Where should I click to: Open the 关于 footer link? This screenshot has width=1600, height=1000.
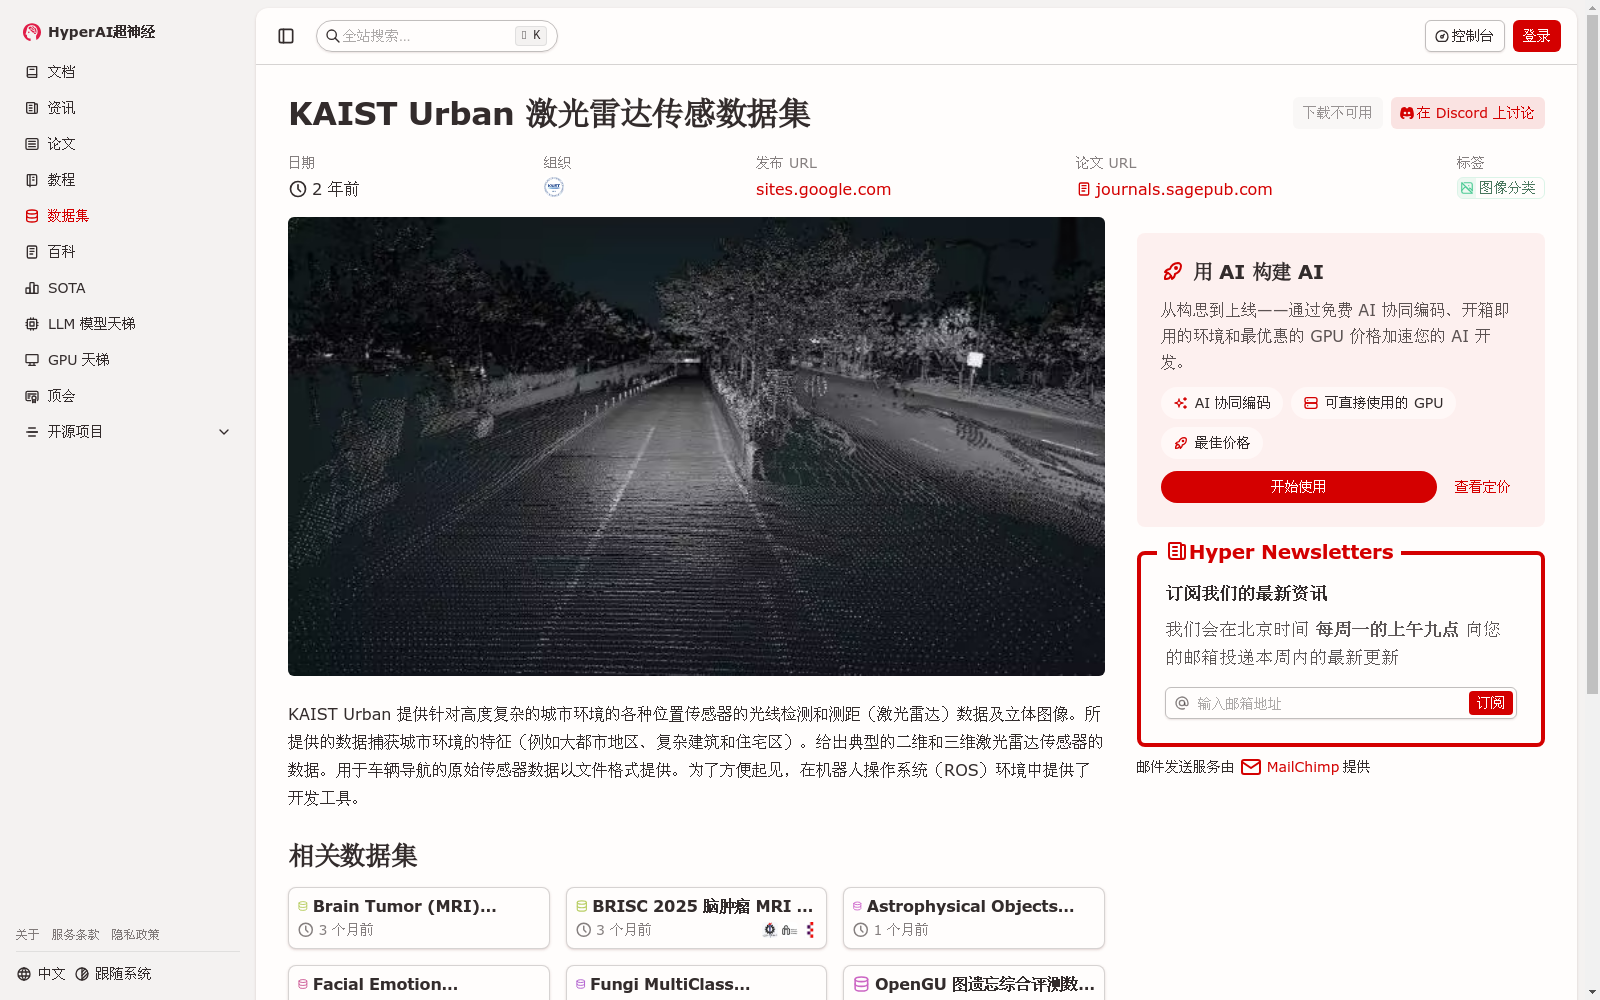click(27, 935)
